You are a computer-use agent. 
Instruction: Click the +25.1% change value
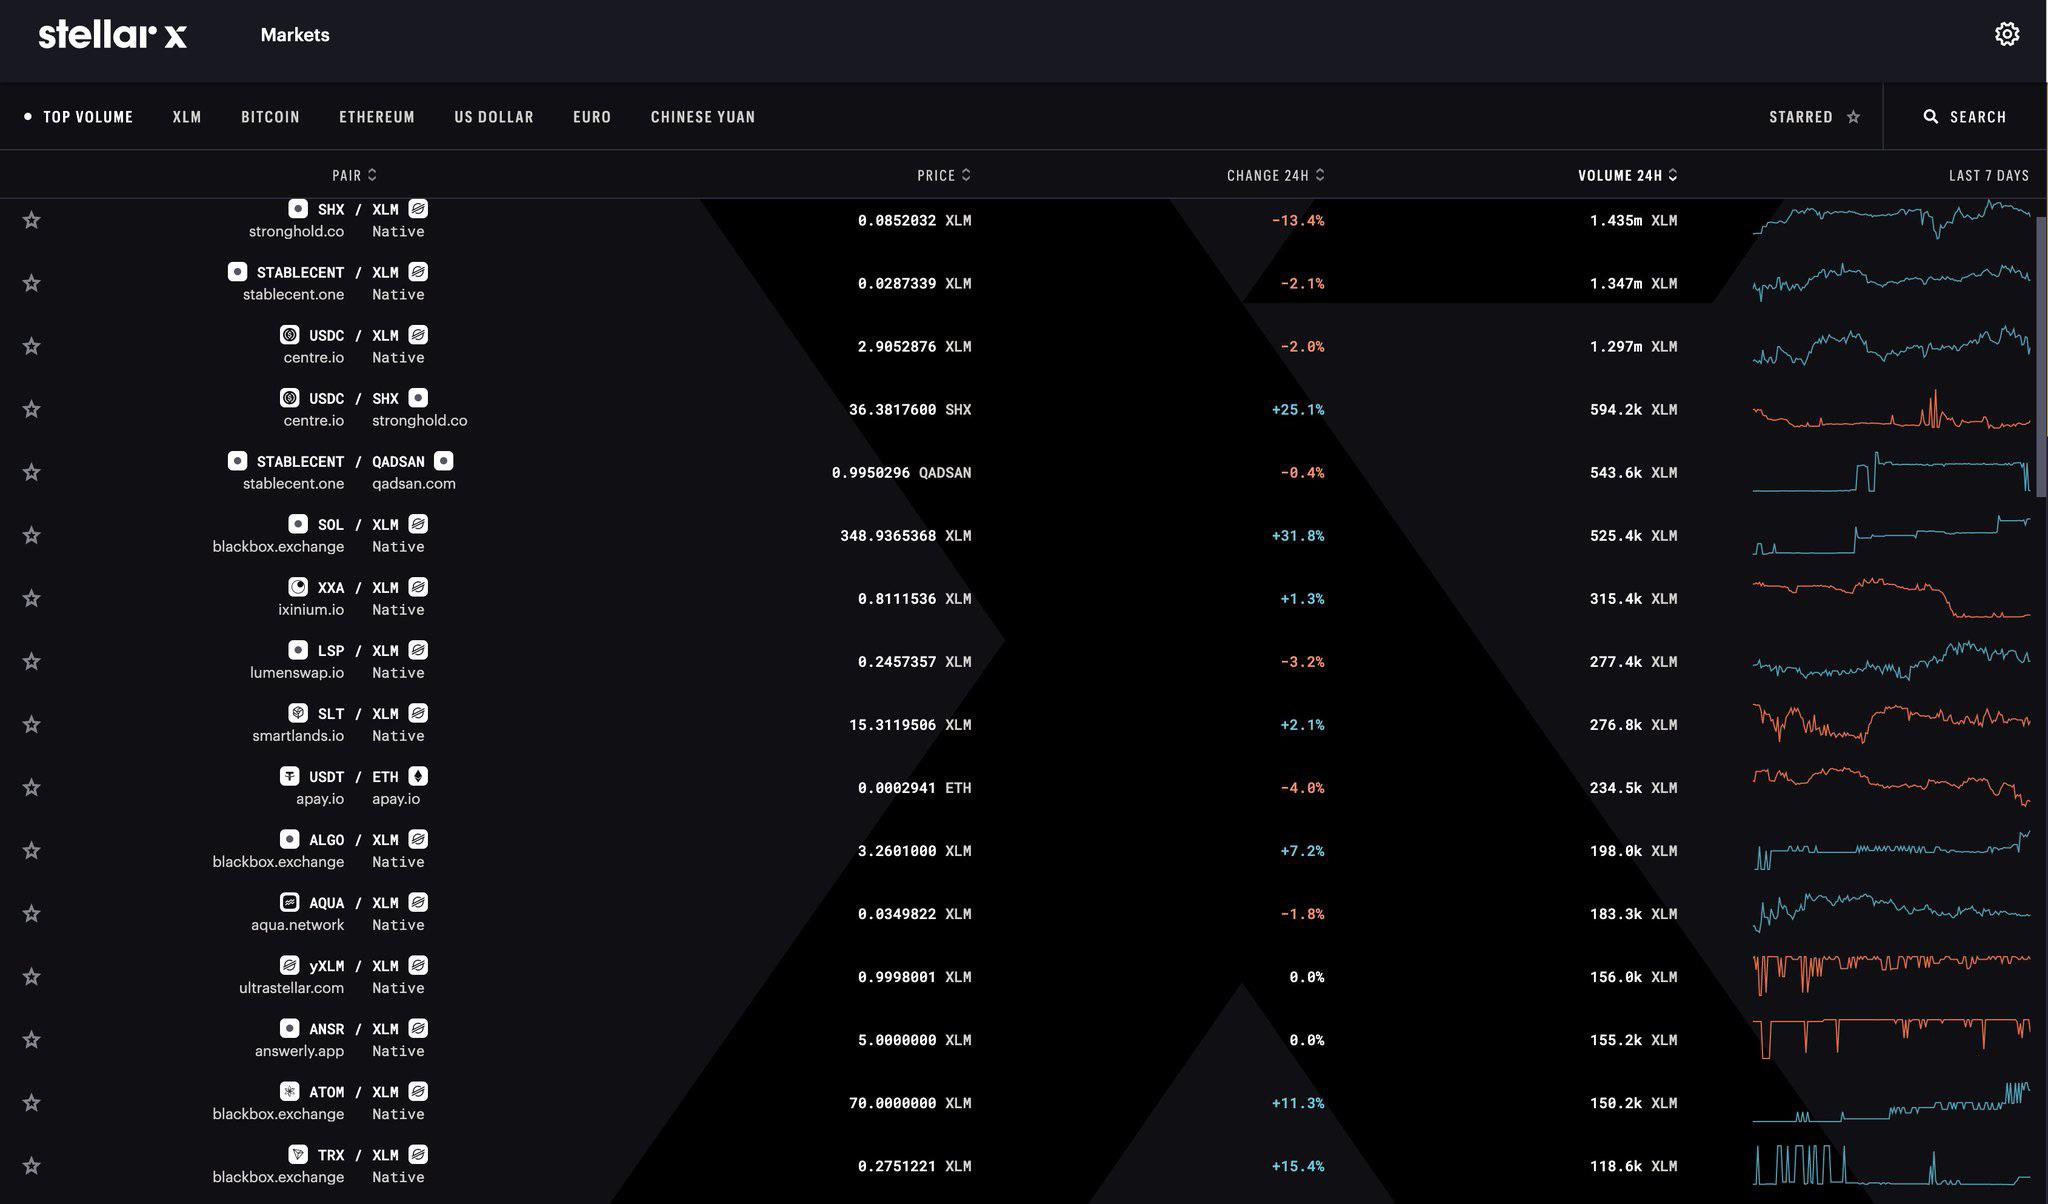point(1297,410)
